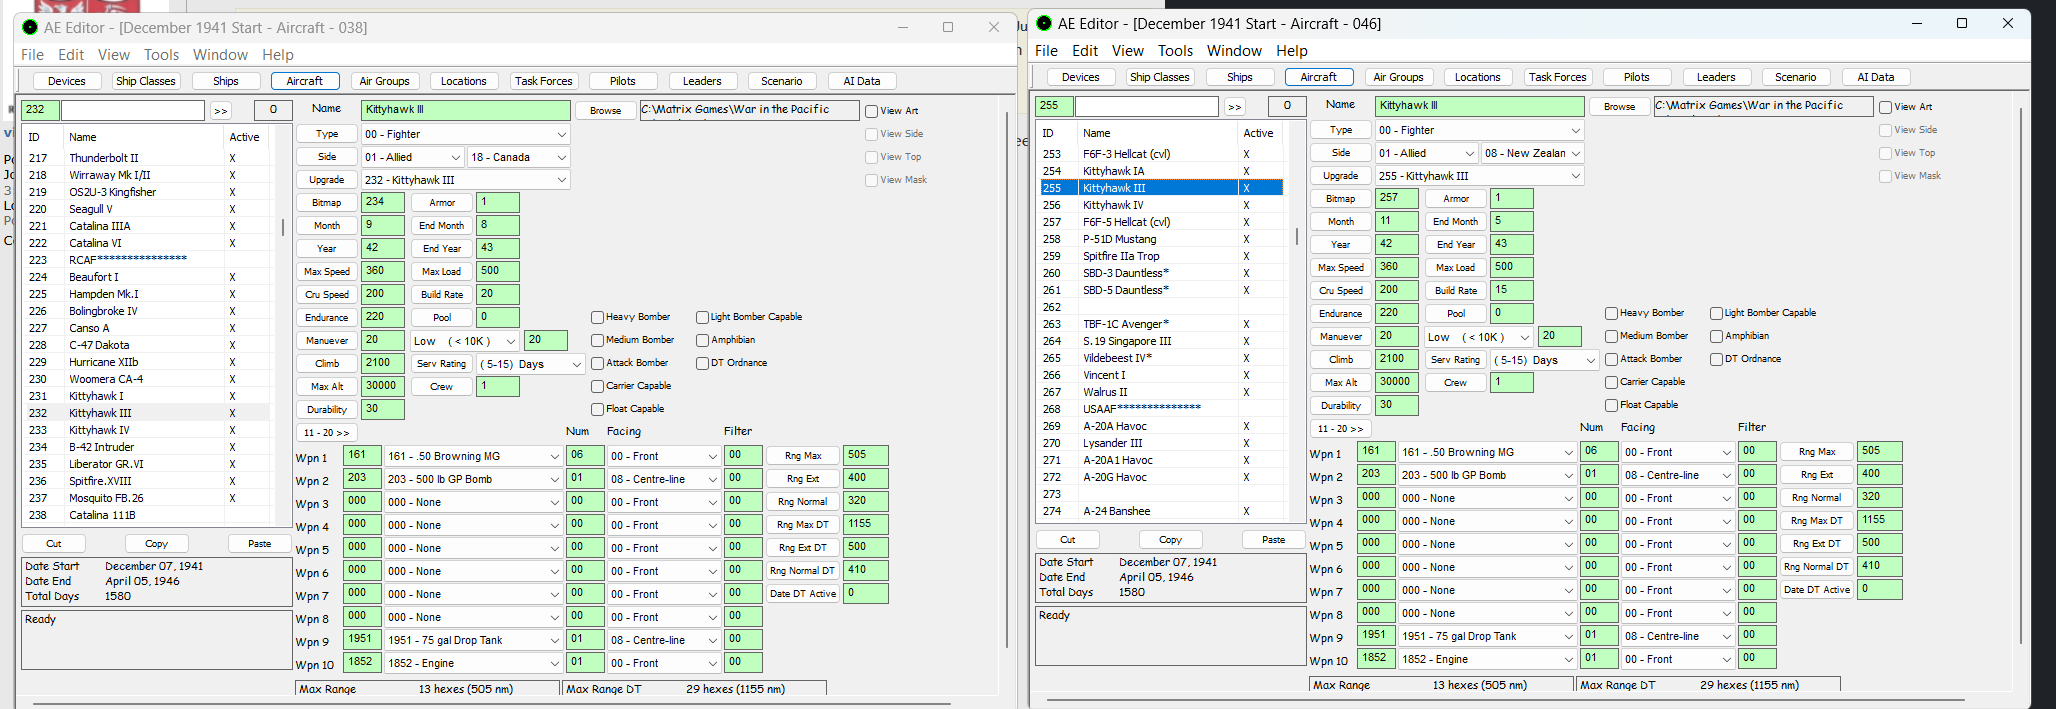The image size is (2056, 709).
Task: Select 'A-24 Banshee' in right list
Action: pyautogui.click(x=1161, y=511)
